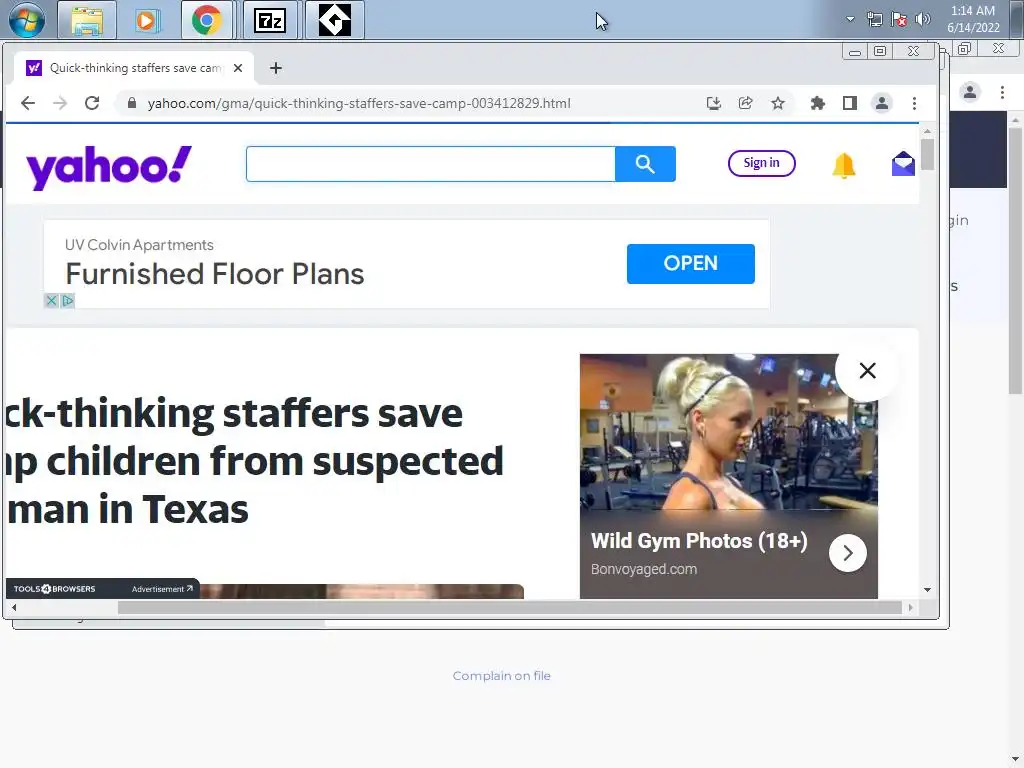Open the Extensions puzzle icon

[817, 103]
